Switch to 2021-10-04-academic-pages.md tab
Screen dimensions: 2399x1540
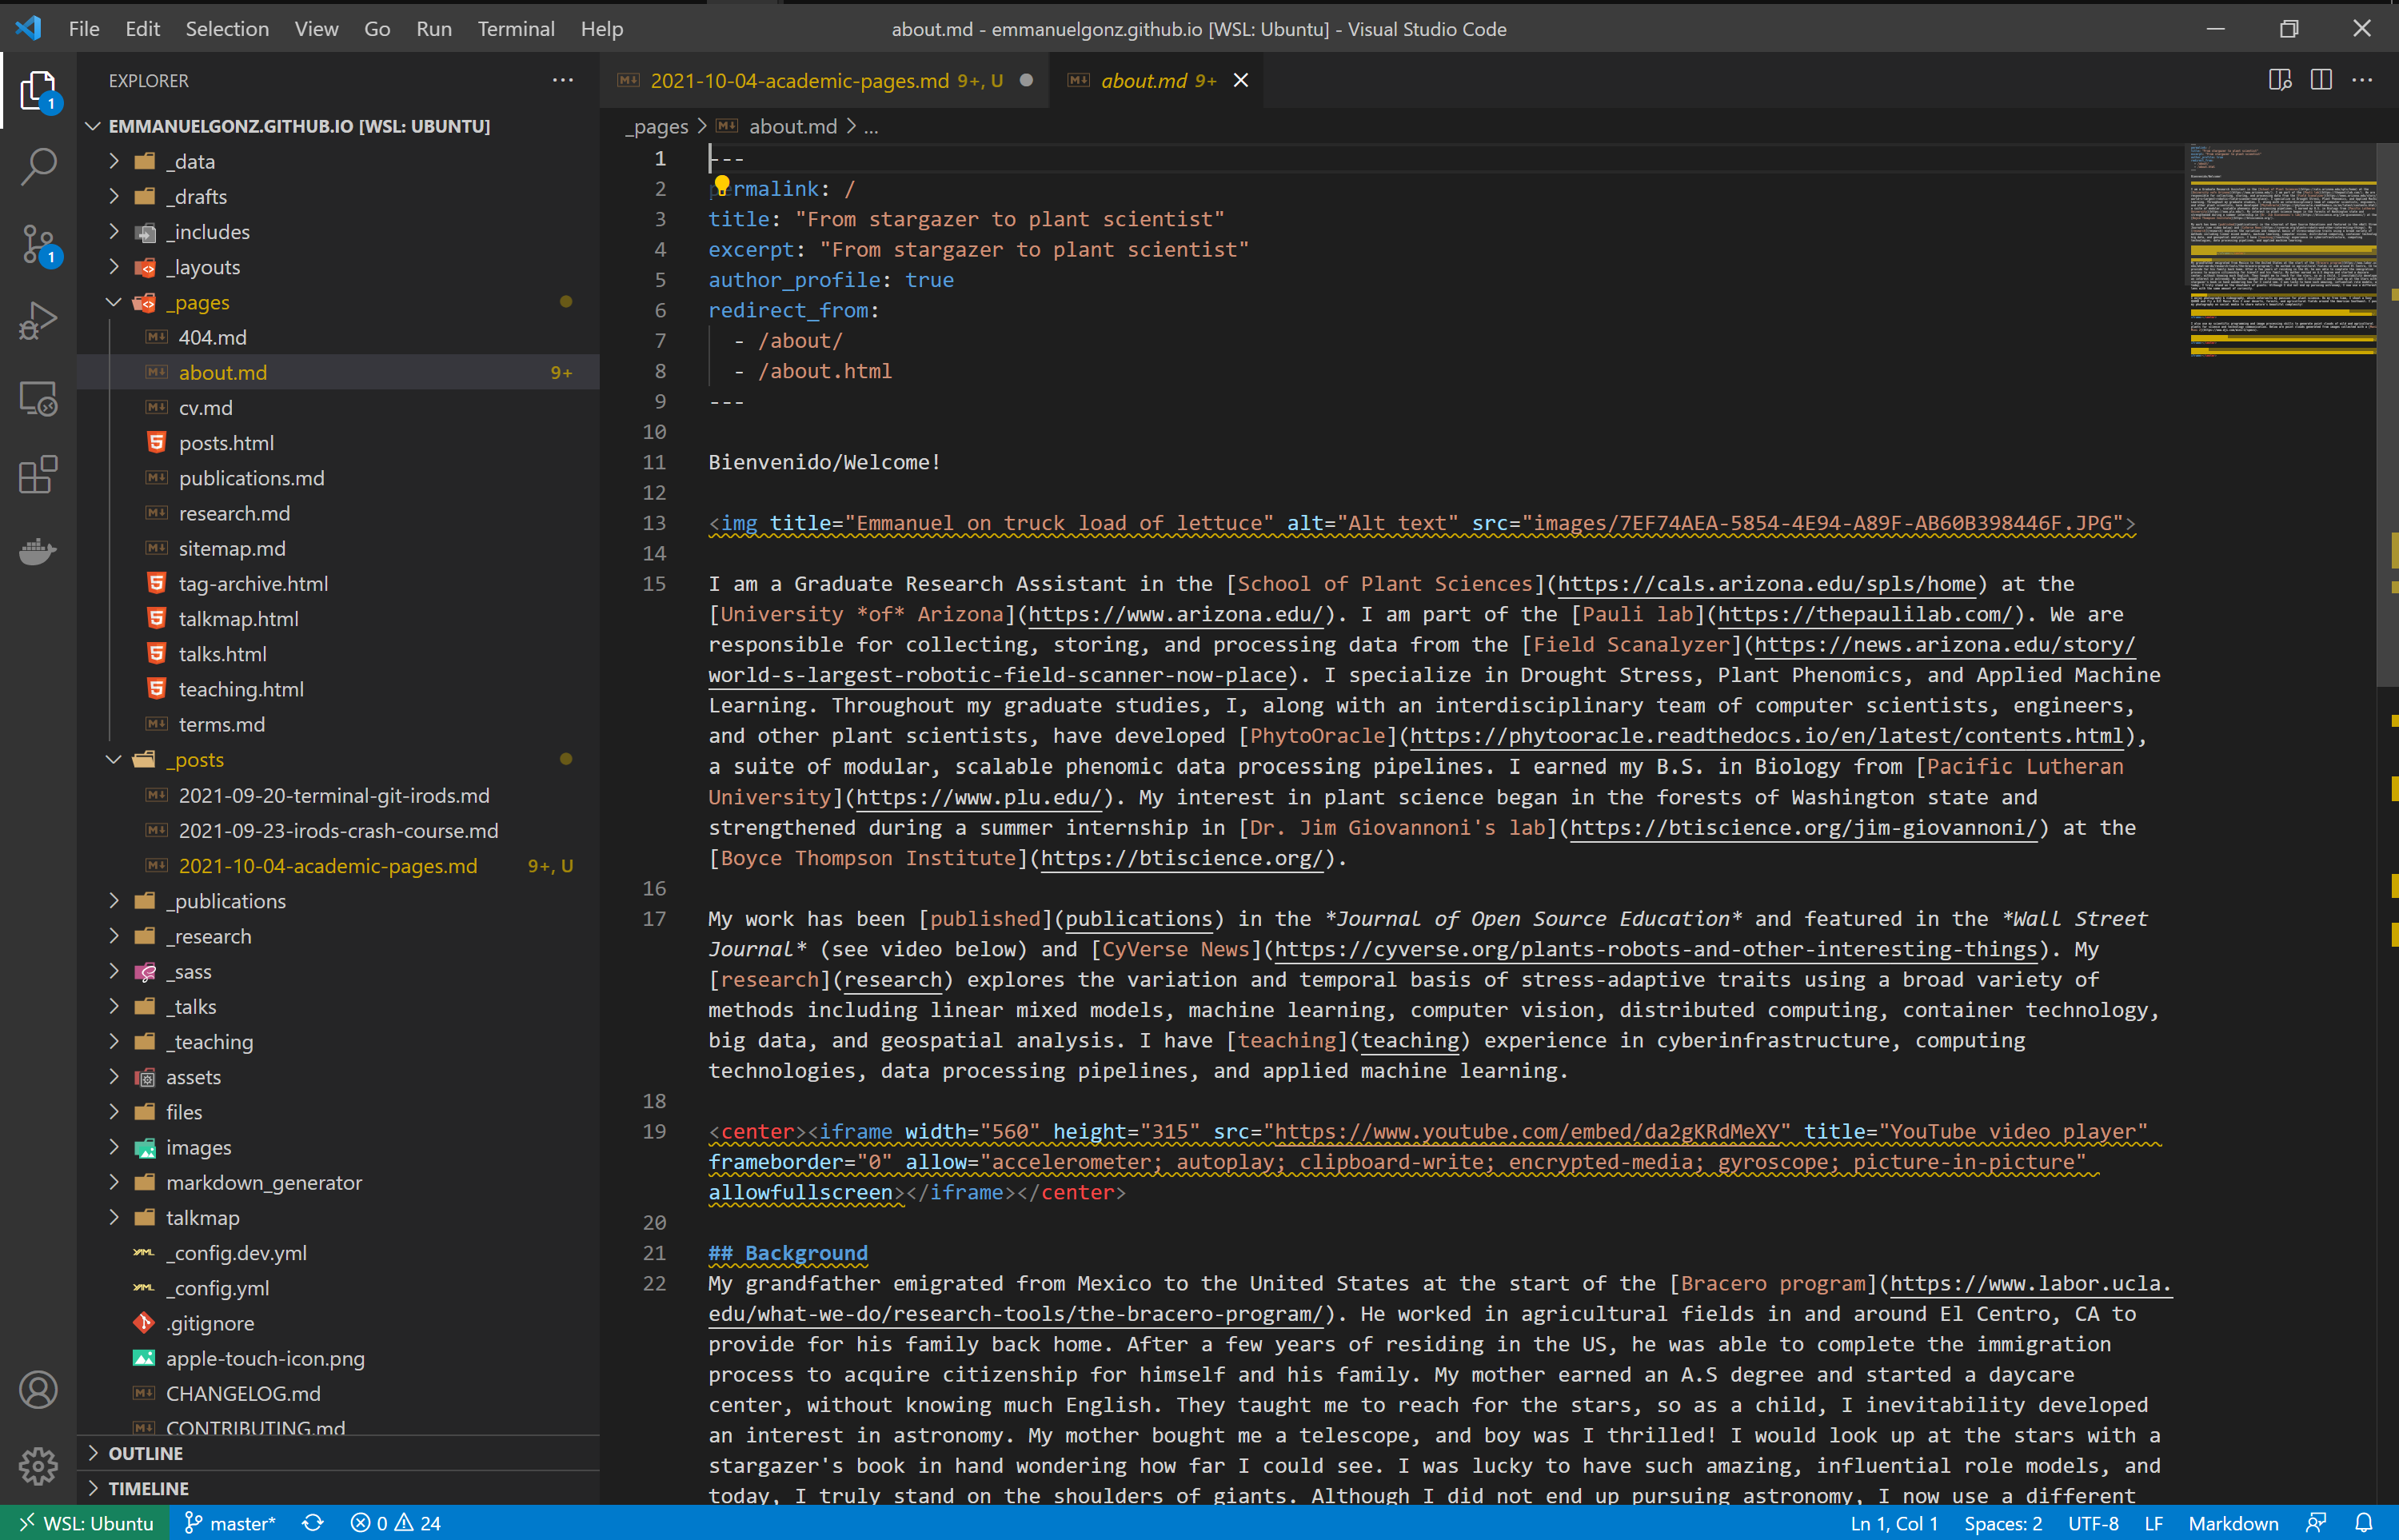799,81
